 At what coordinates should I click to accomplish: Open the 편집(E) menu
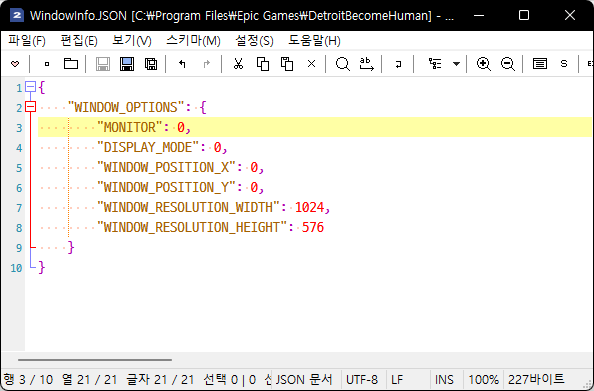[x=79, y=41]
